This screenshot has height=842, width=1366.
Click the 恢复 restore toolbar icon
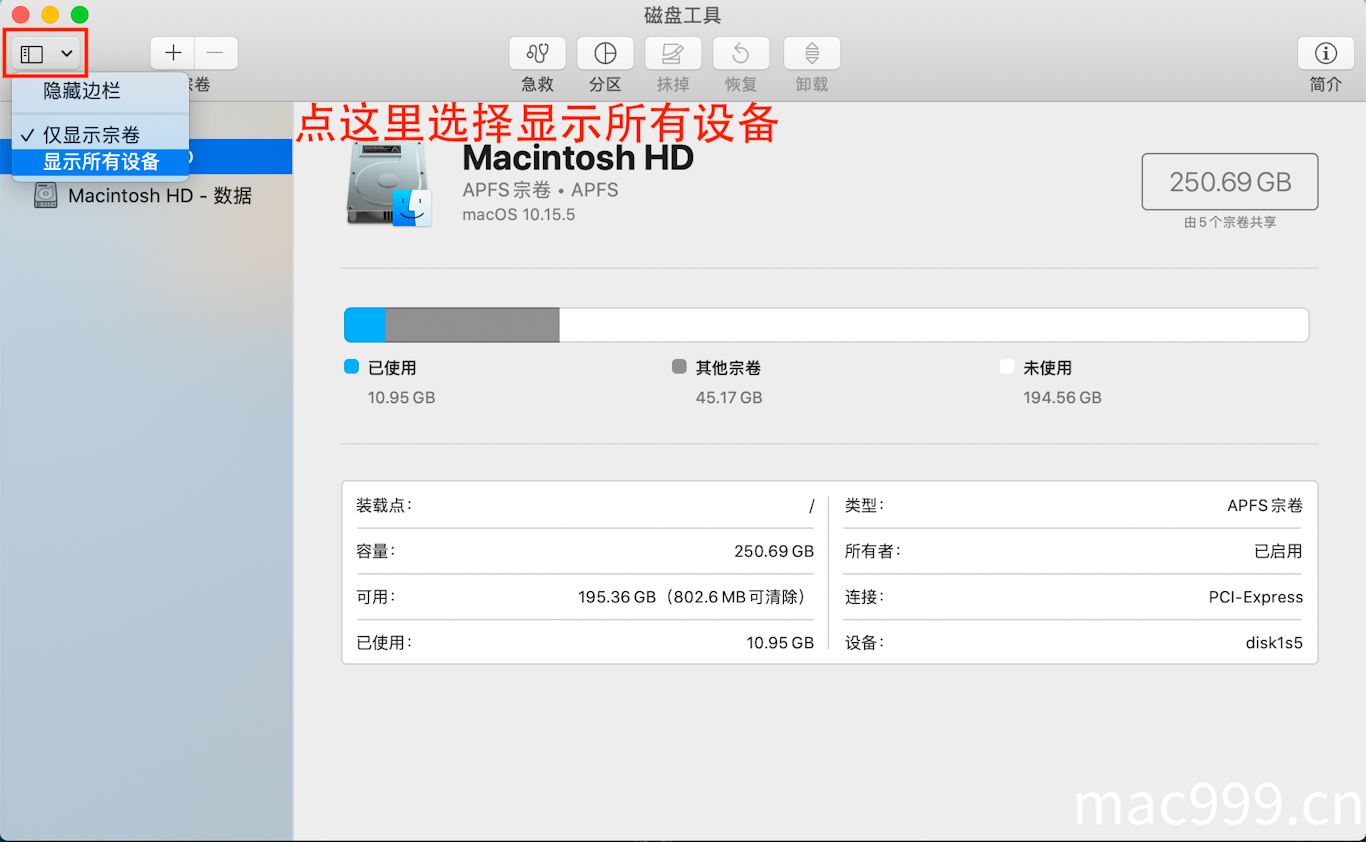pos(741,53)
